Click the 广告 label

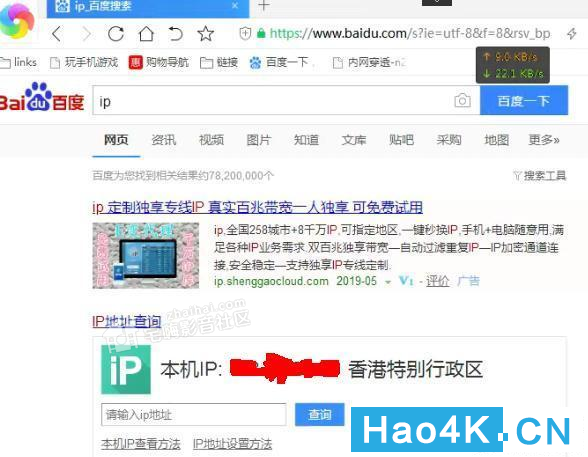(468, 281)
